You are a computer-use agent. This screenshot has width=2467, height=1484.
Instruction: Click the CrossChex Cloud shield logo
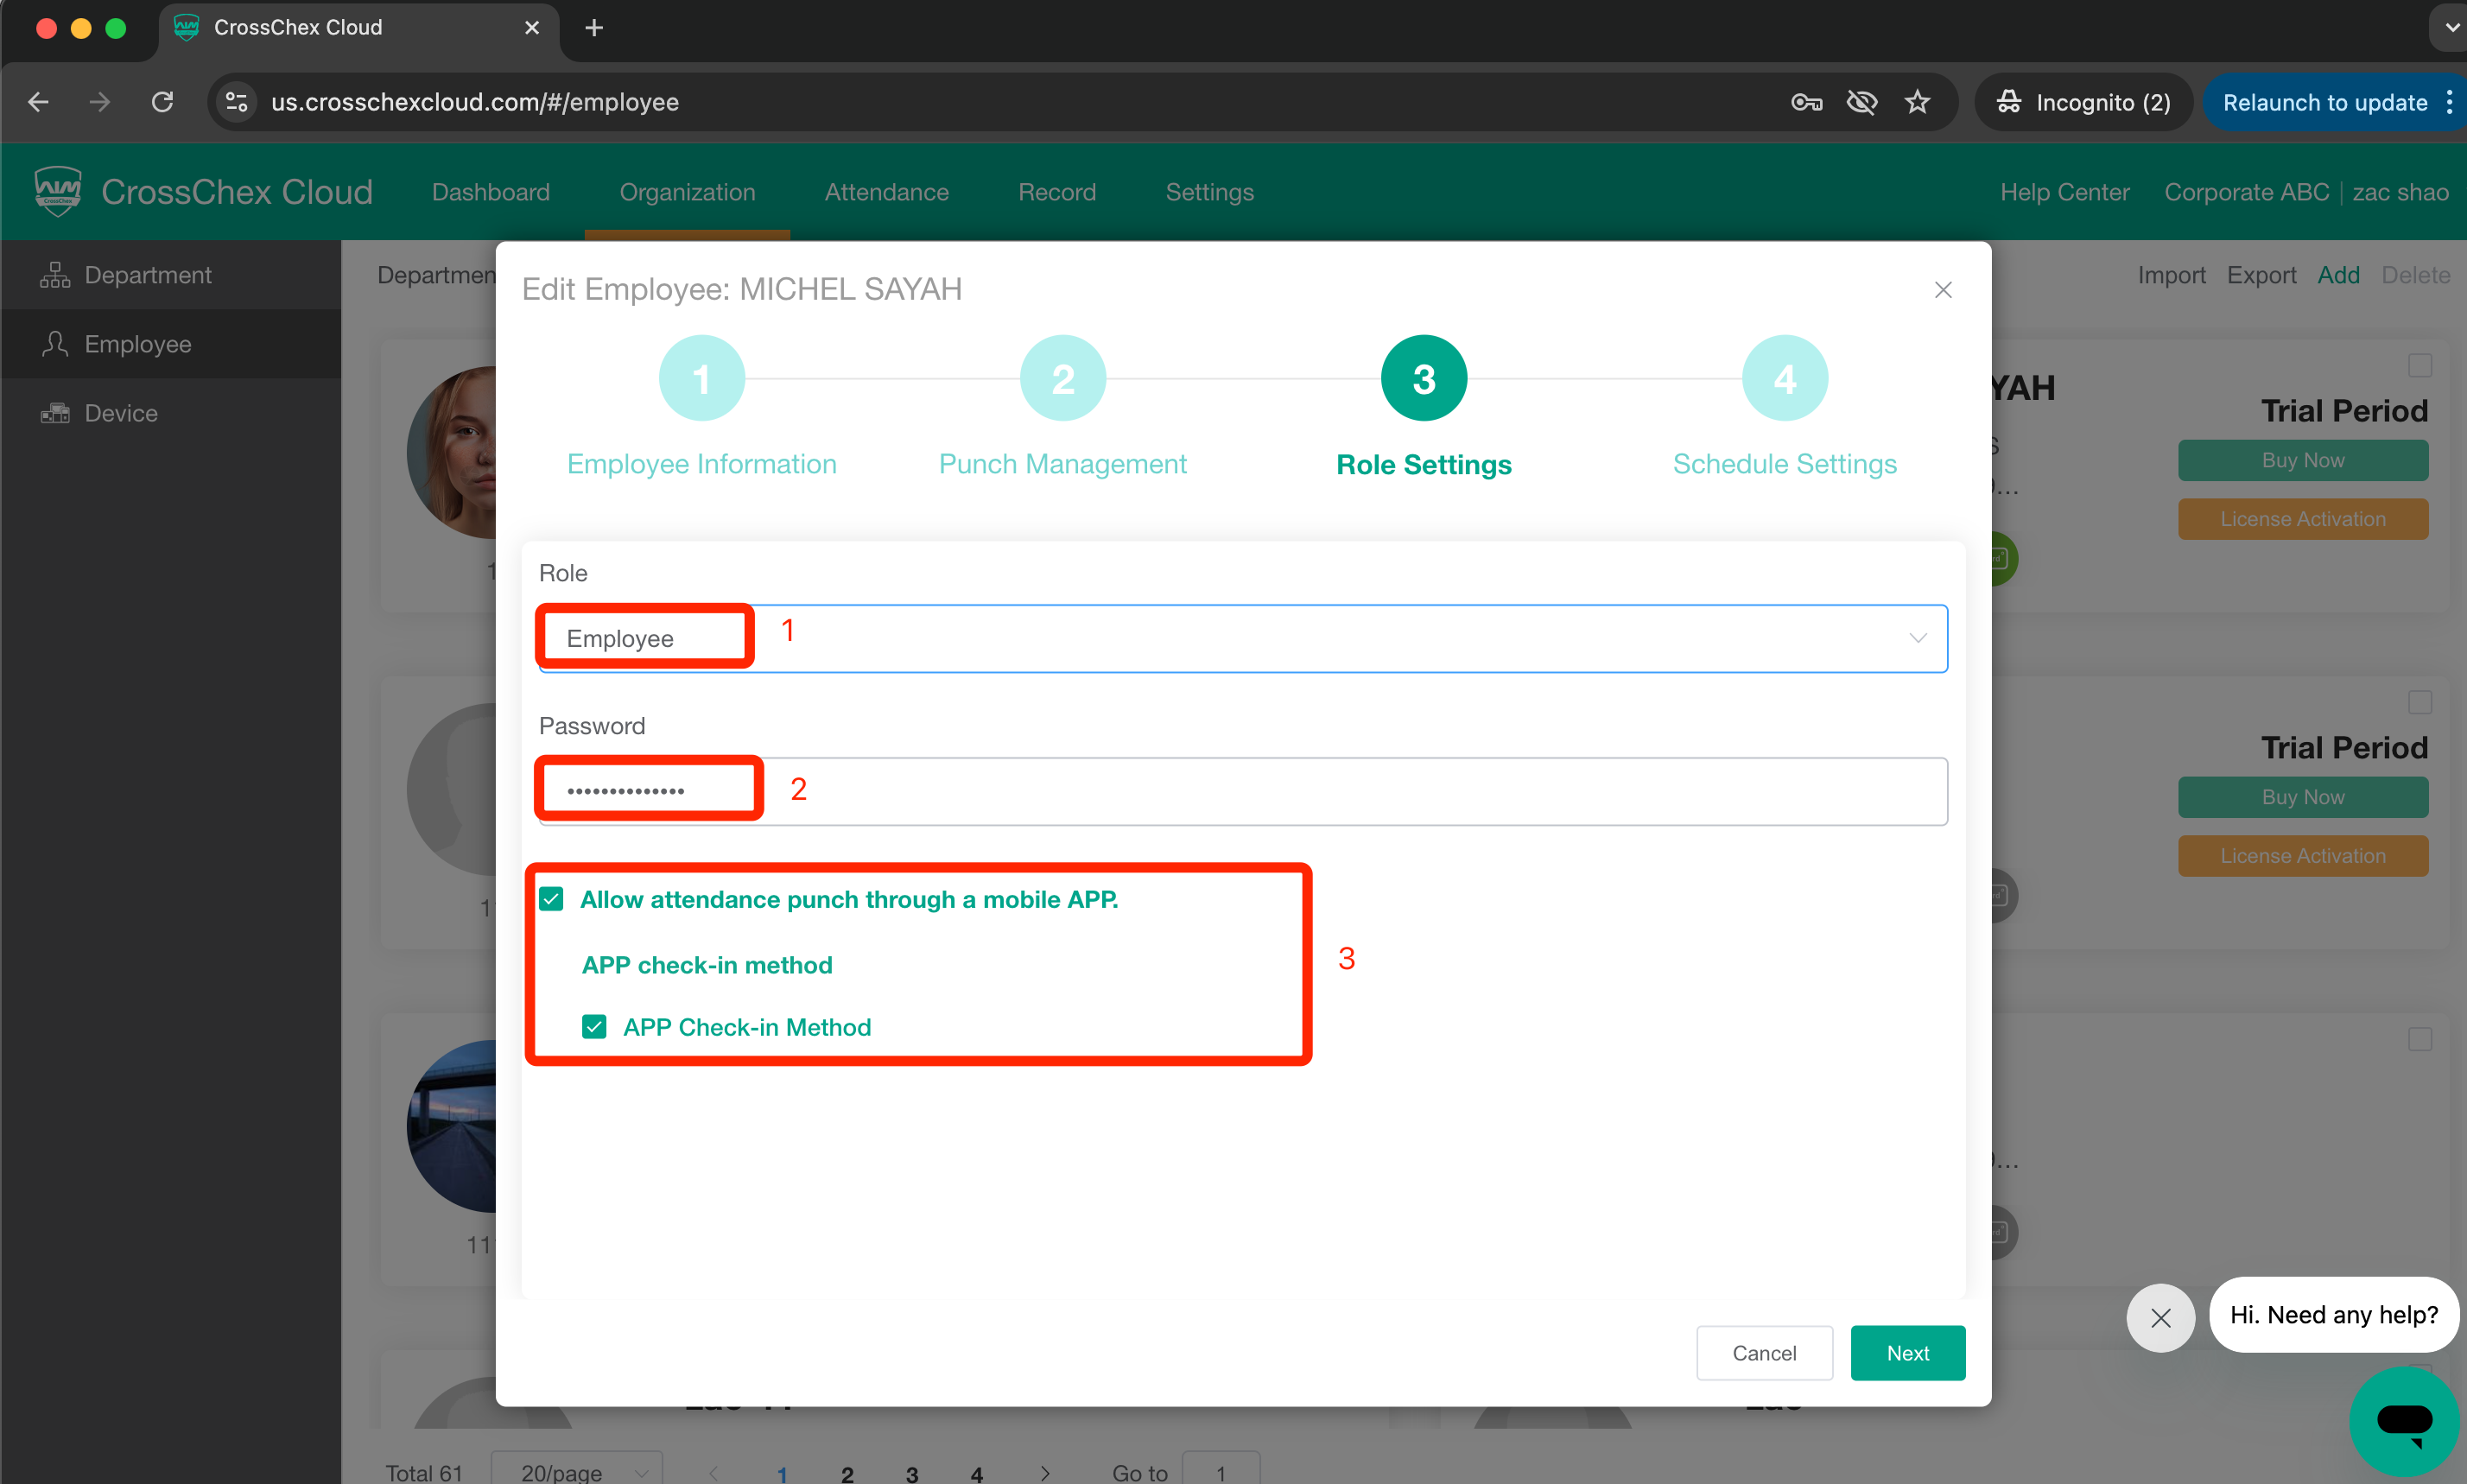pos(58,191)
